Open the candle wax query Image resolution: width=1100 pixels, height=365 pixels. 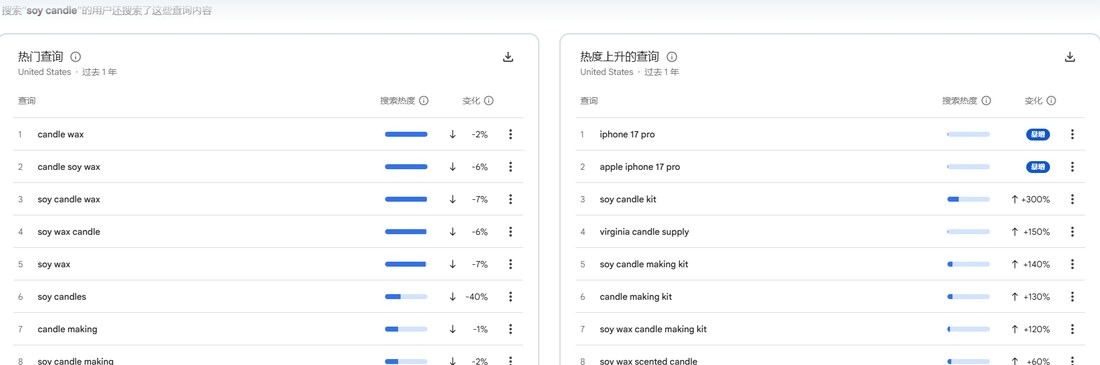[60, 134]
